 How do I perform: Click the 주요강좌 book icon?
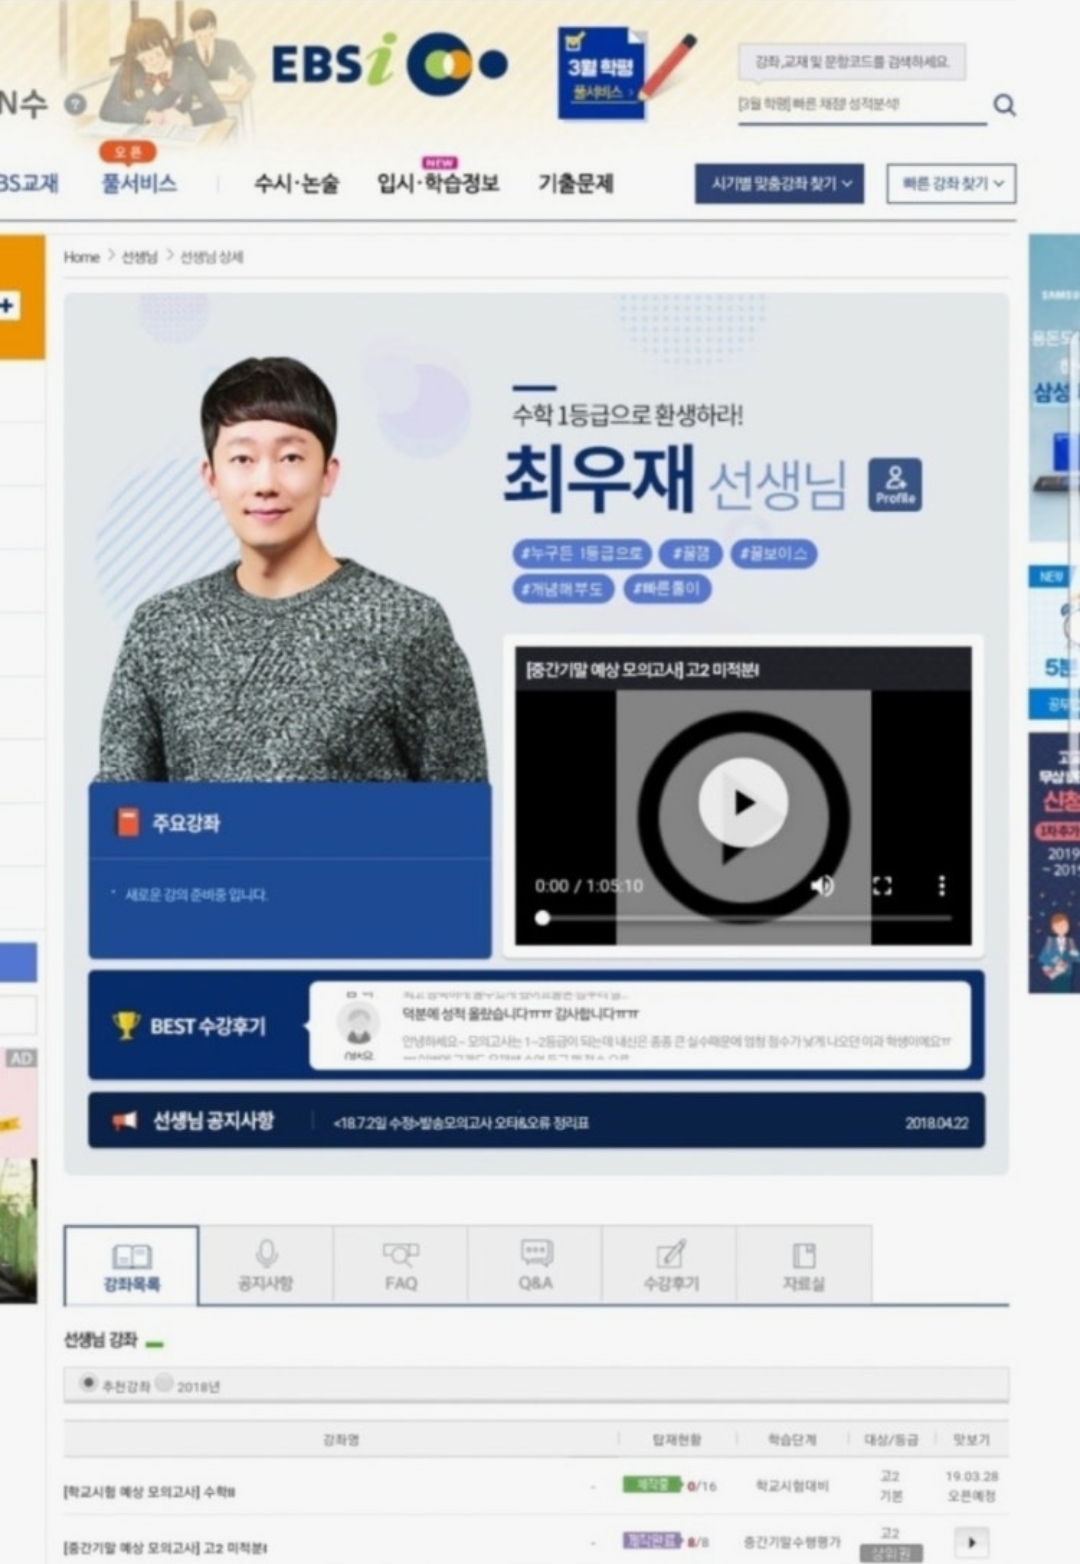click(x=128, y=822)
